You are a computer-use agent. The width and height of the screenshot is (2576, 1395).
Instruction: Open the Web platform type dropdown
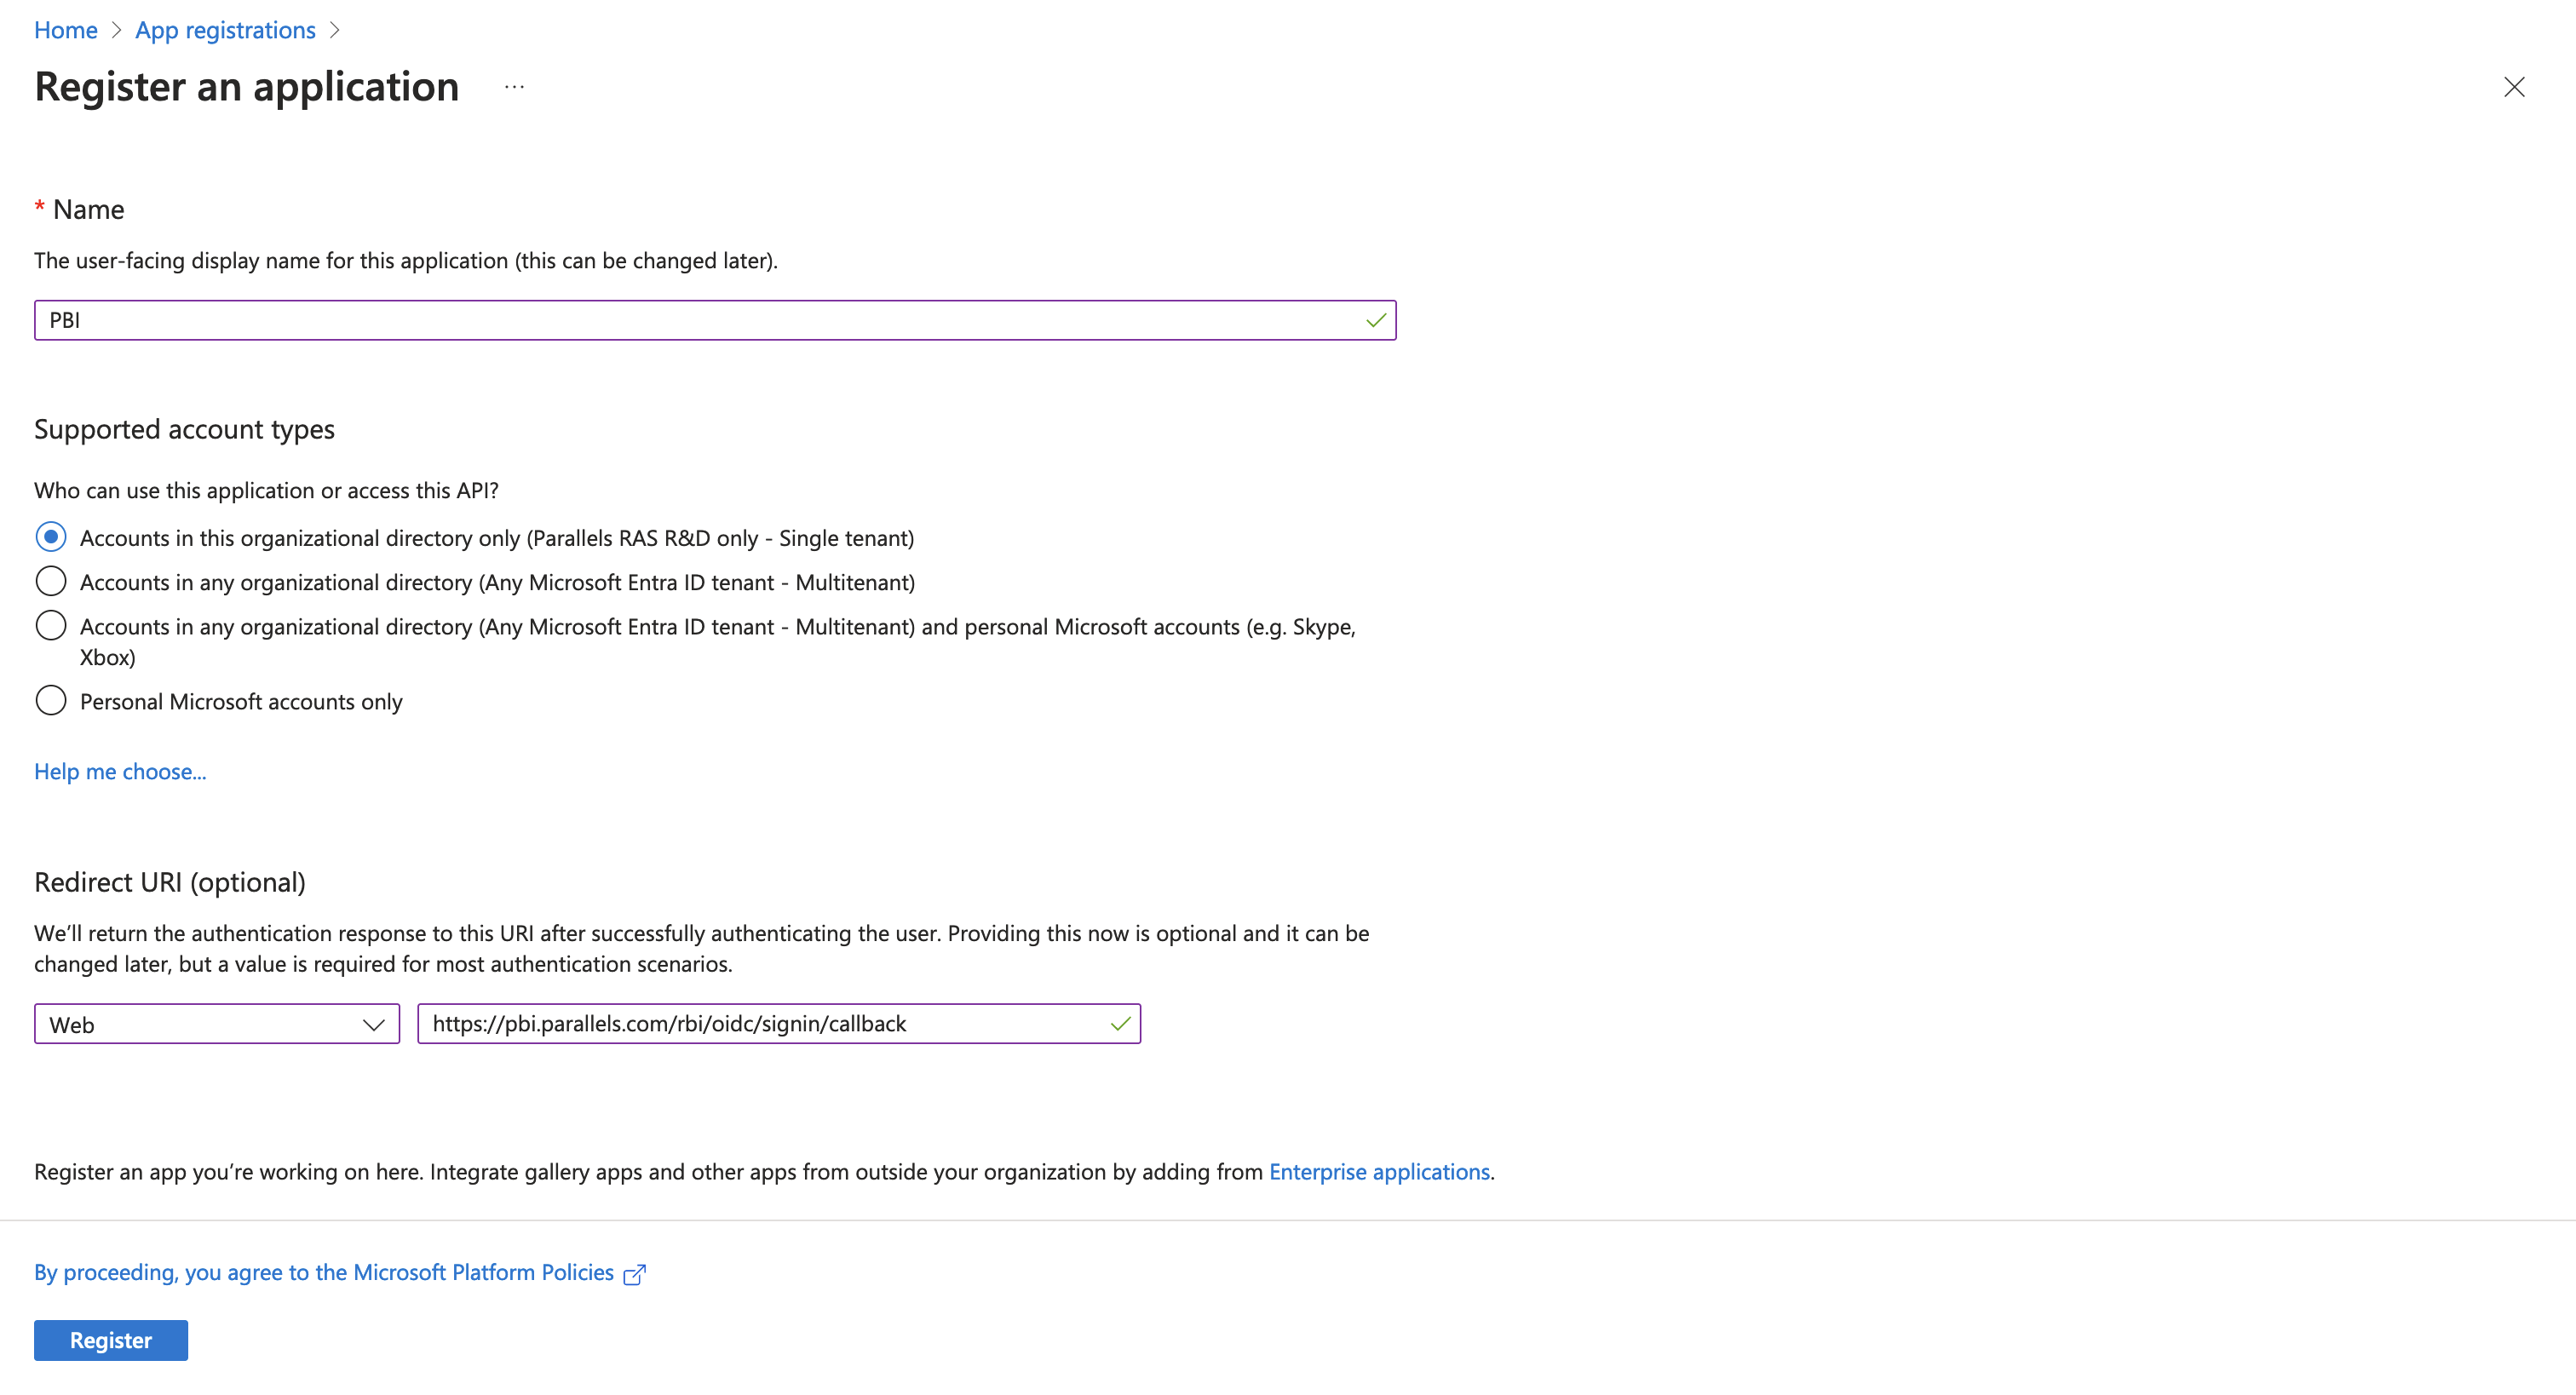point(217,1024)
